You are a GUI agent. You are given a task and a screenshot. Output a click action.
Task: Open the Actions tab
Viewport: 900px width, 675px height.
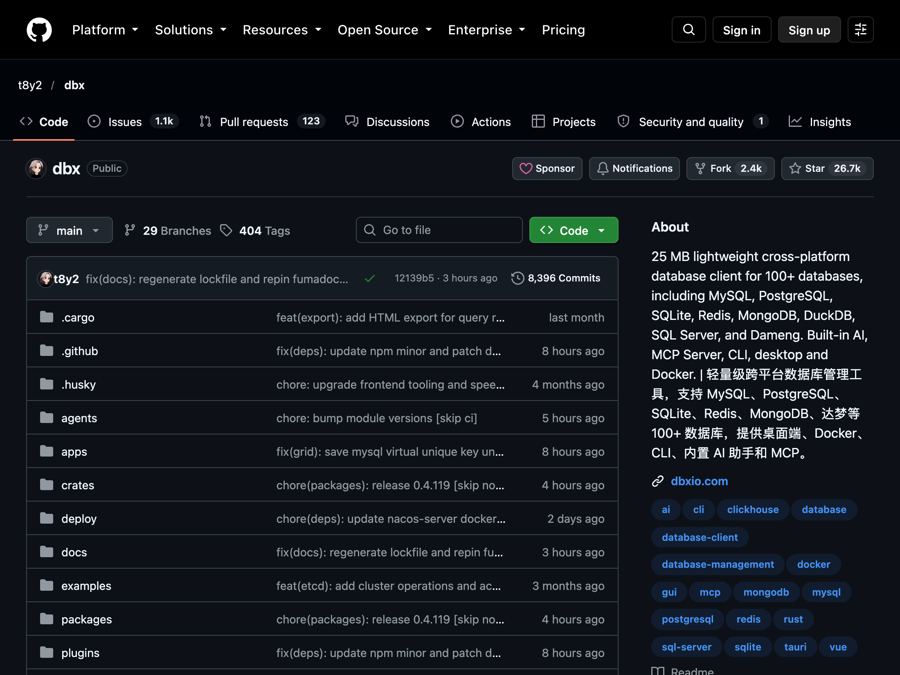pos(481,122)
